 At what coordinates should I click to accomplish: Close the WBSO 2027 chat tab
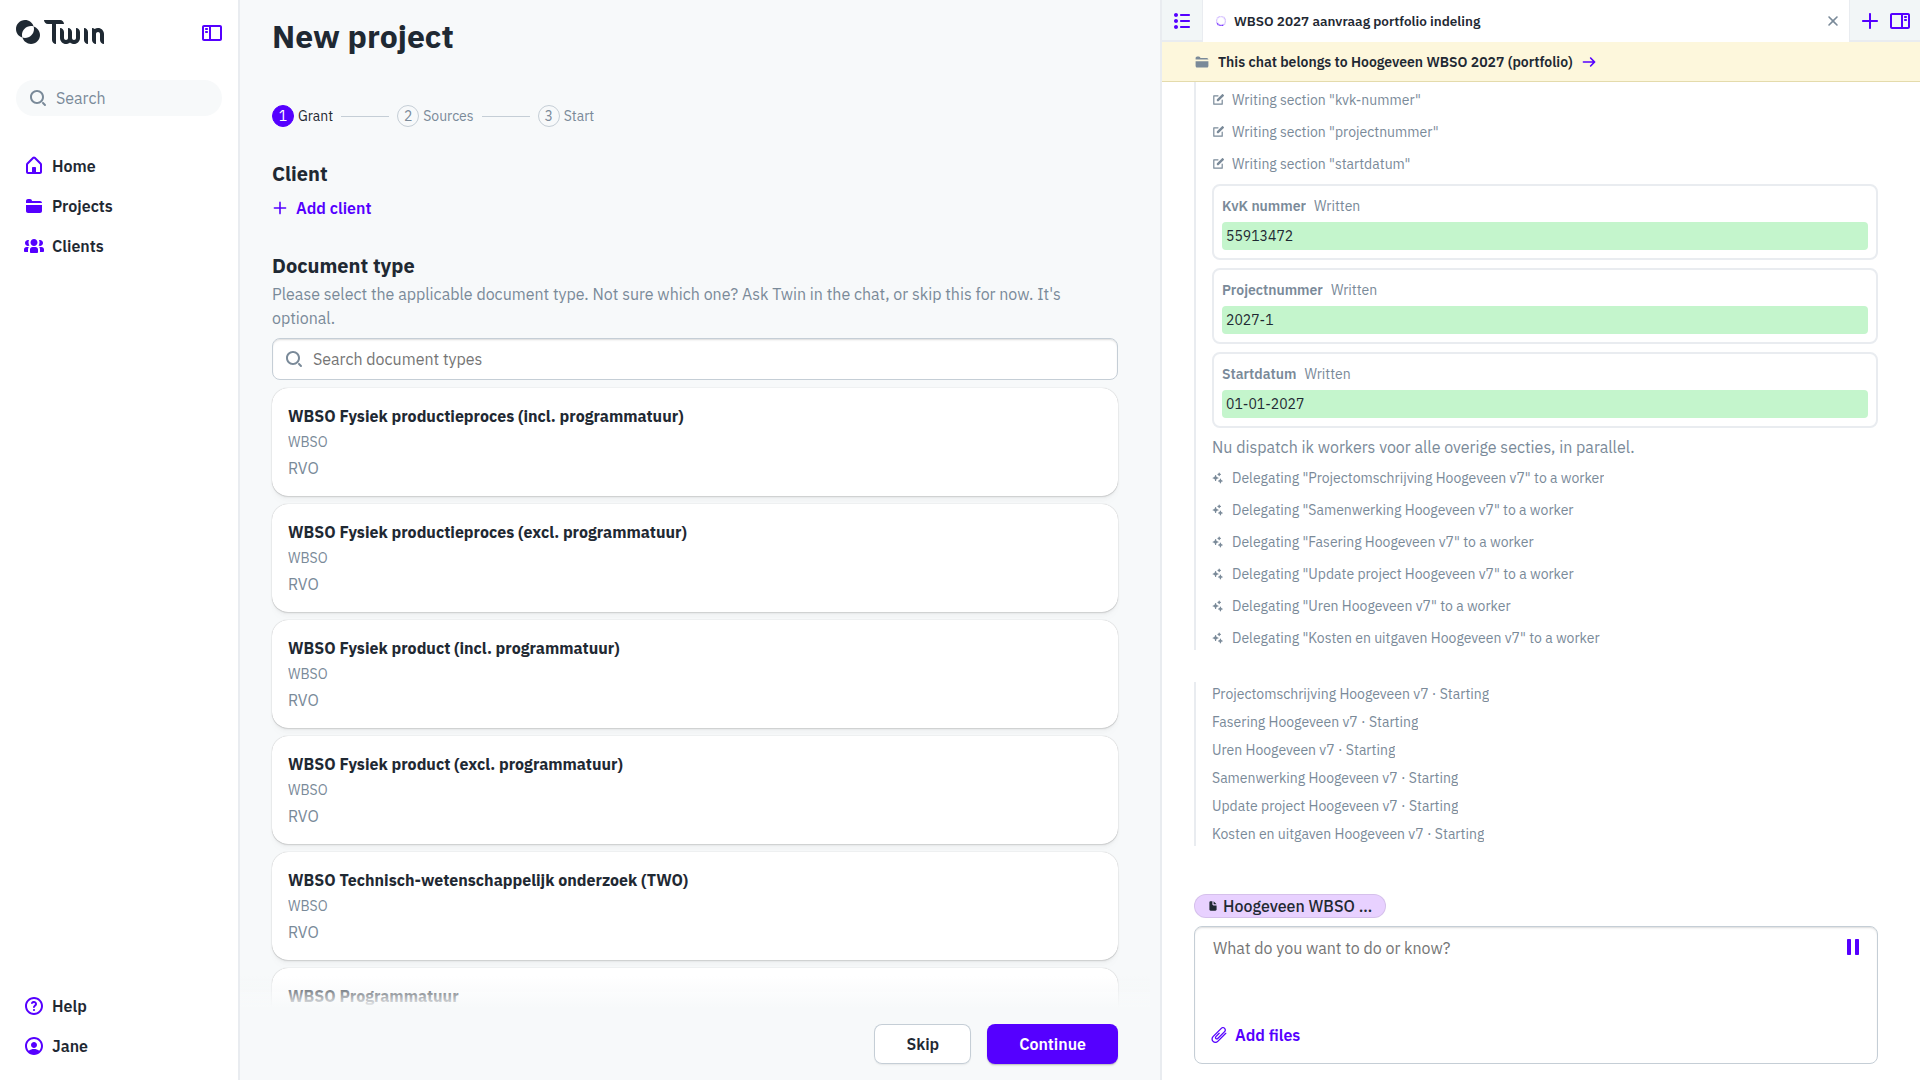[x=1833, y=21]
